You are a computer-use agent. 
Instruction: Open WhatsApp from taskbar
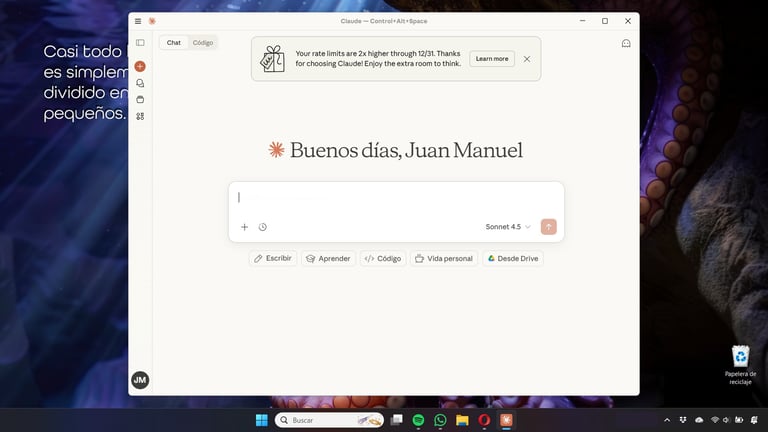(440, 420)
